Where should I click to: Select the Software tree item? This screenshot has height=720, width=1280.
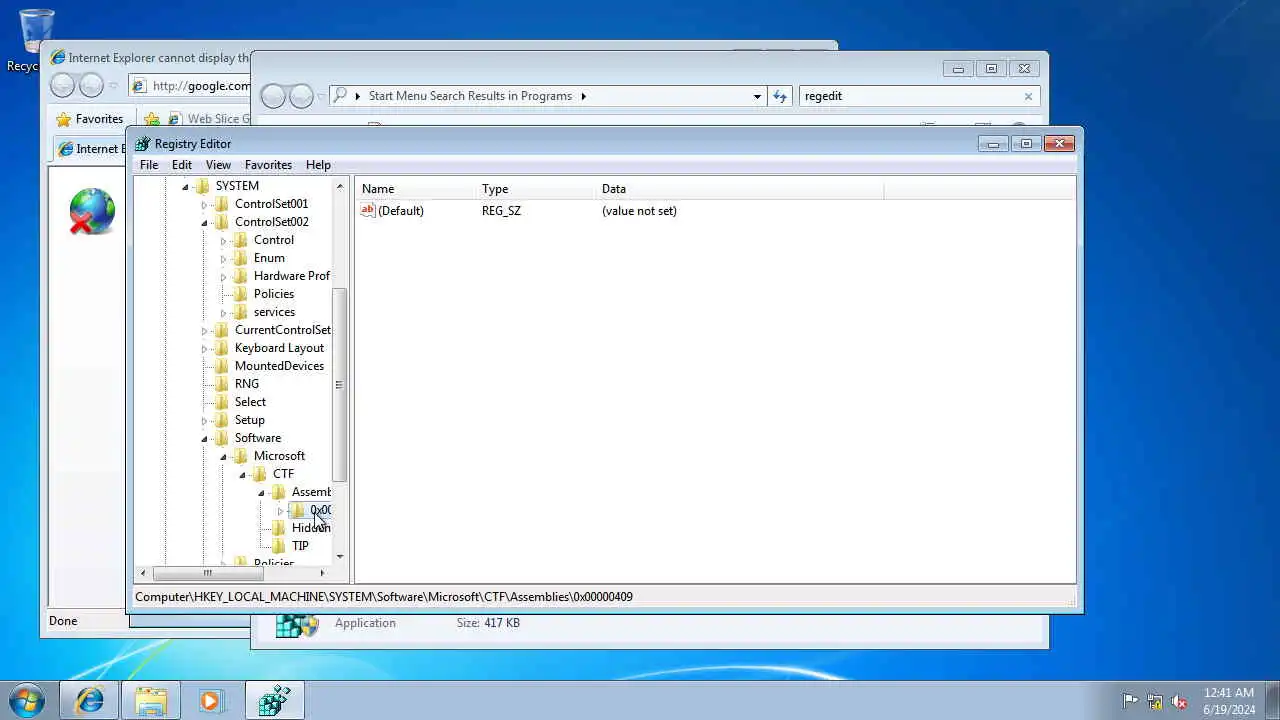coord(258,438)
